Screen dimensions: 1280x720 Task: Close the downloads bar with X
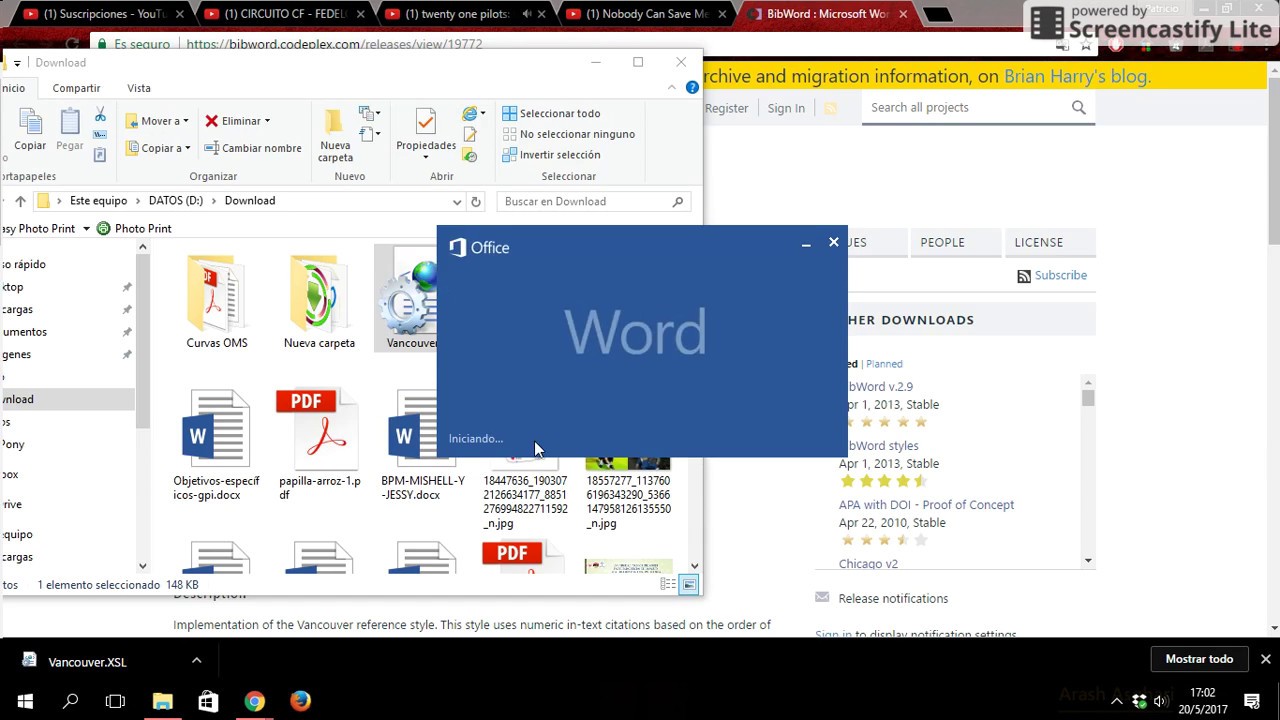pos(1265,659)
